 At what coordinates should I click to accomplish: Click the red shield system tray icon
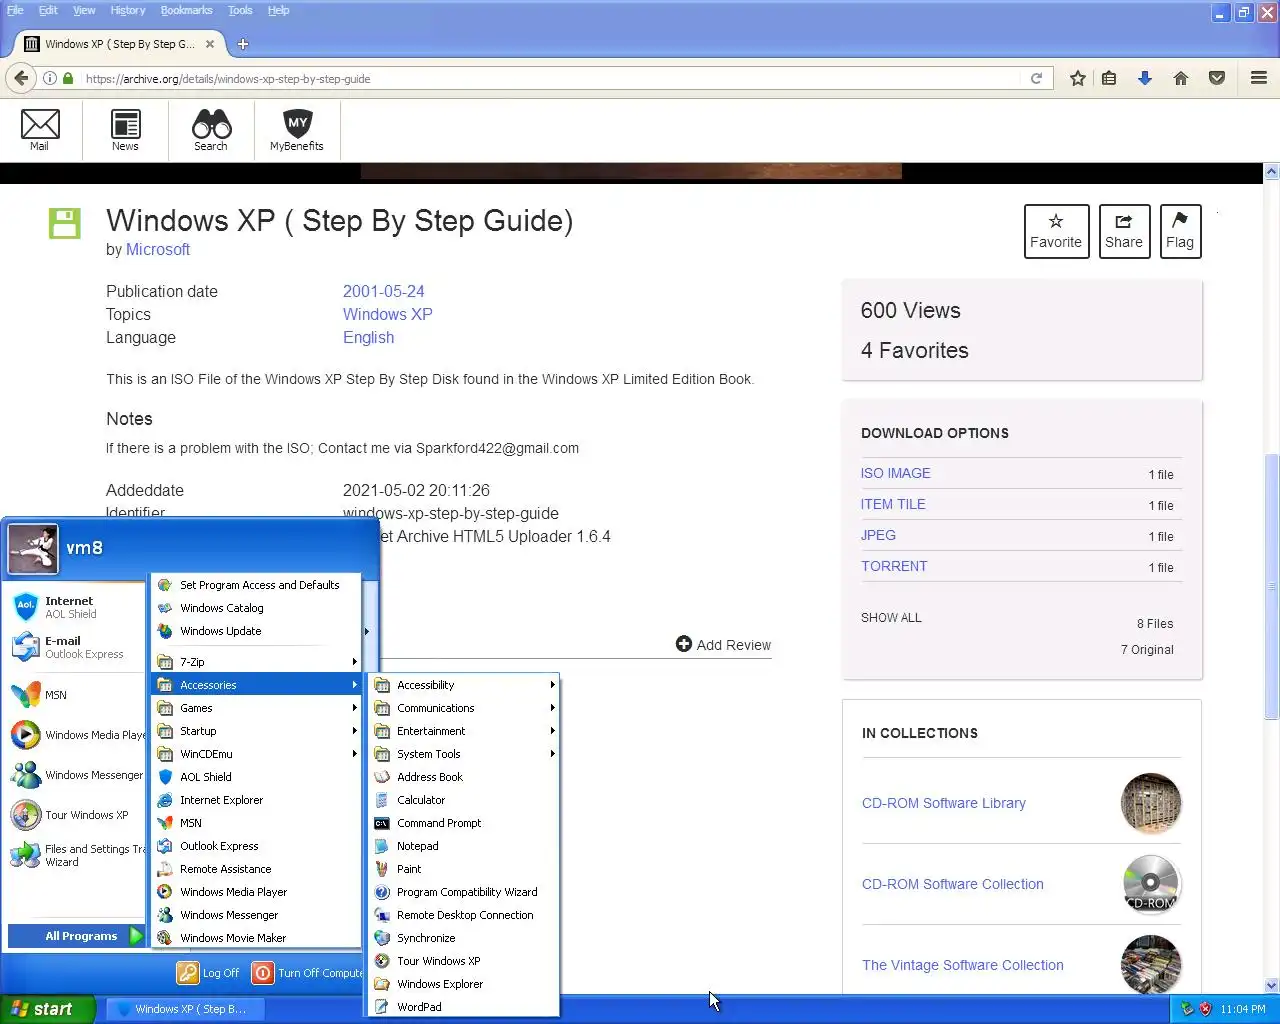(1206, 1009)
